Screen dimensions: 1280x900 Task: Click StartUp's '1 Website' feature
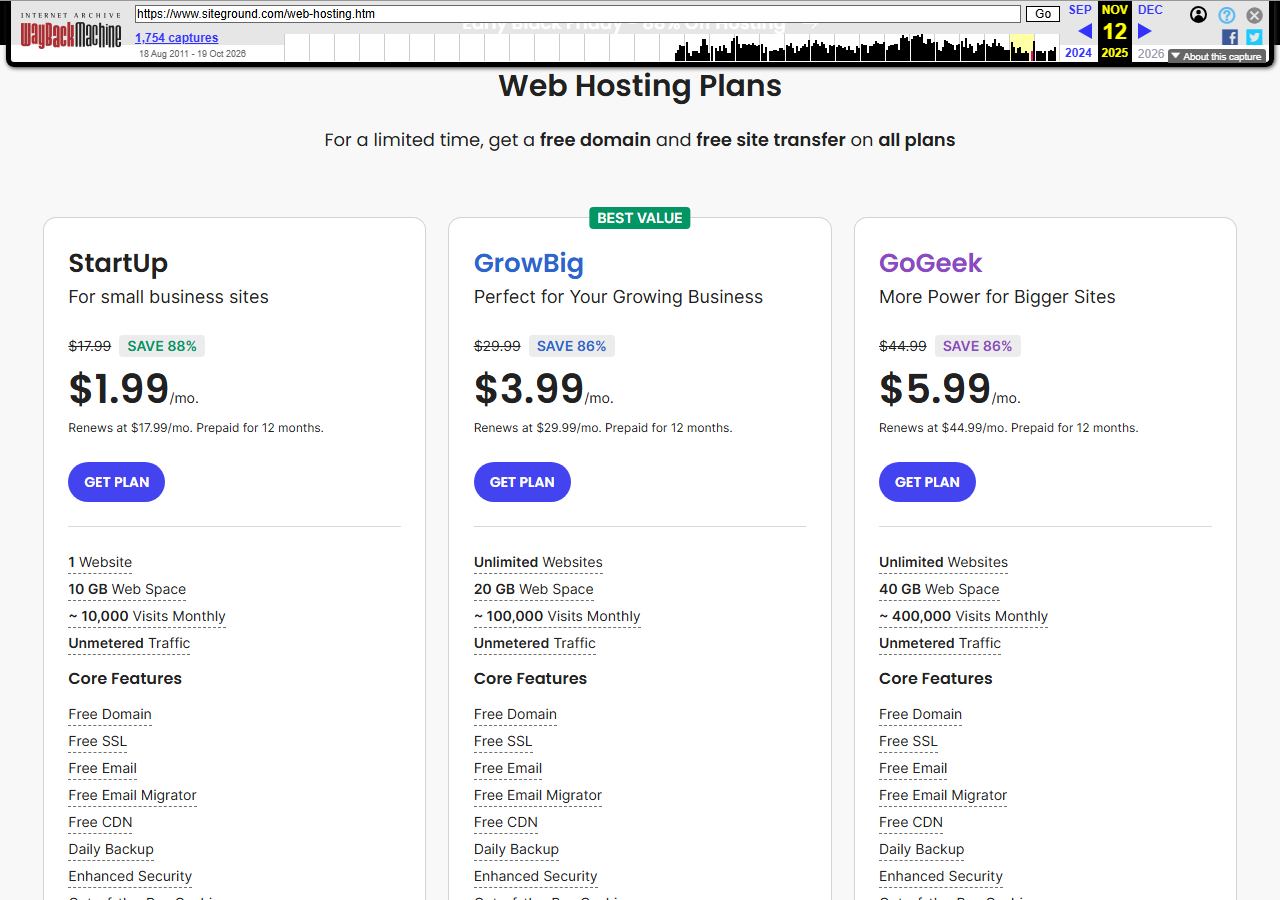tap(100, 563)
